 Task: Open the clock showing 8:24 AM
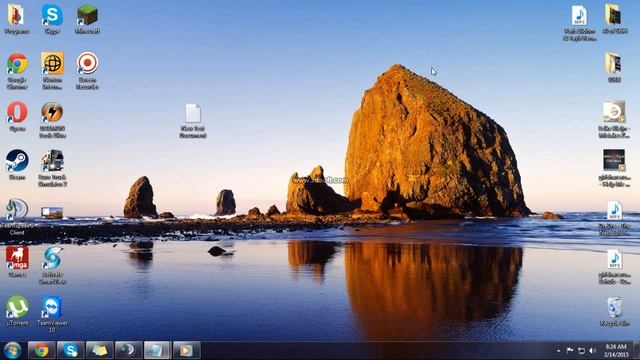pyautogui.click(x=616, y=351)
